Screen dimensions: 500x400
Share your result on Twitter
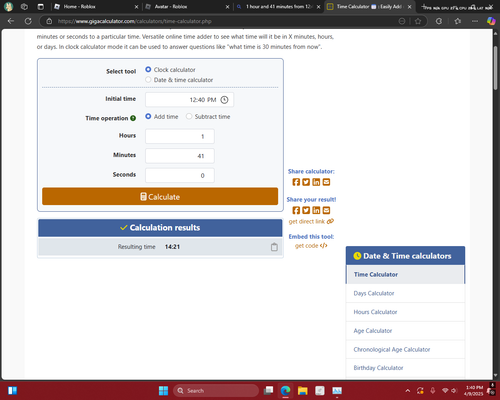(x=306, y=210)
